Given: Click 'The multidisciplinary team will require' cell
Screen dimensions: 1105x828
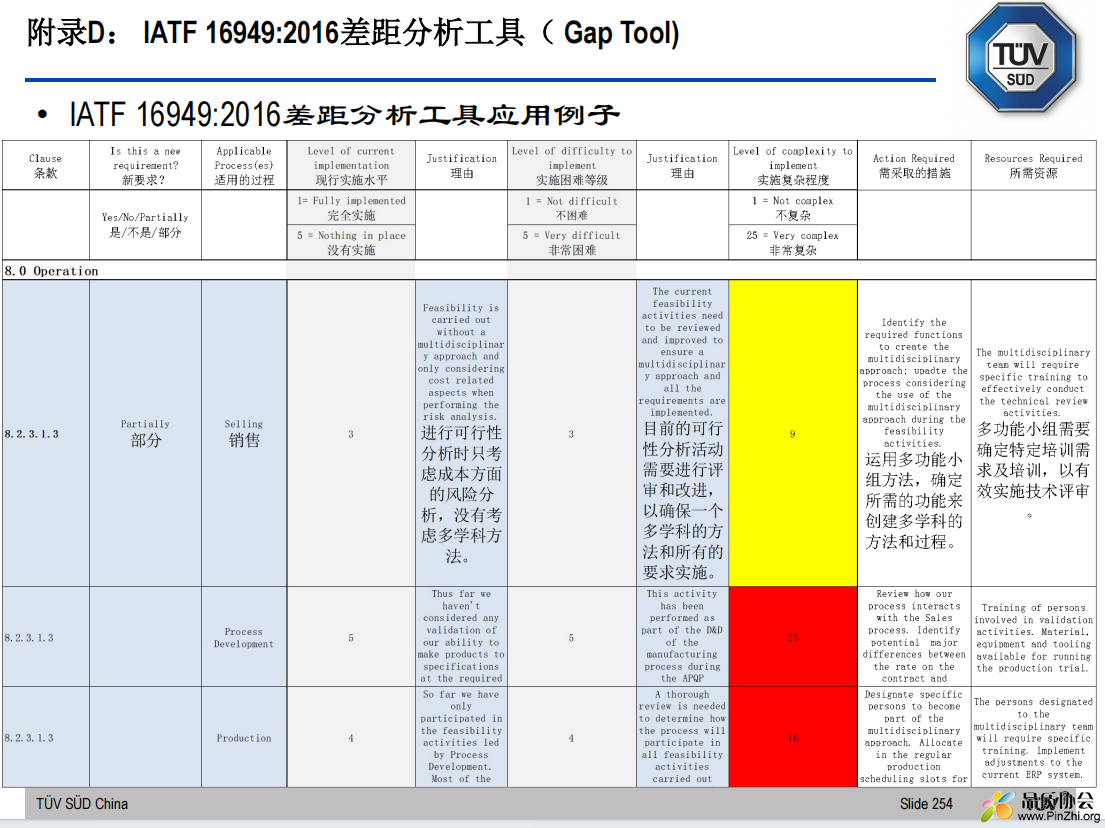Looking at the screenshot, I should (1033, 433).
